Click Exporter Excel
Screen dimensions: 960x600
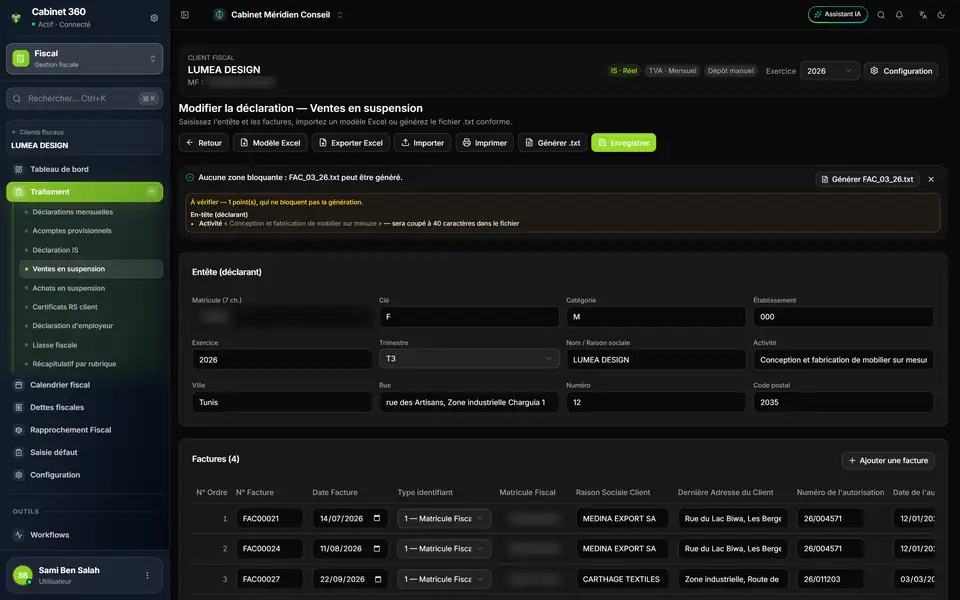(351, 143)
